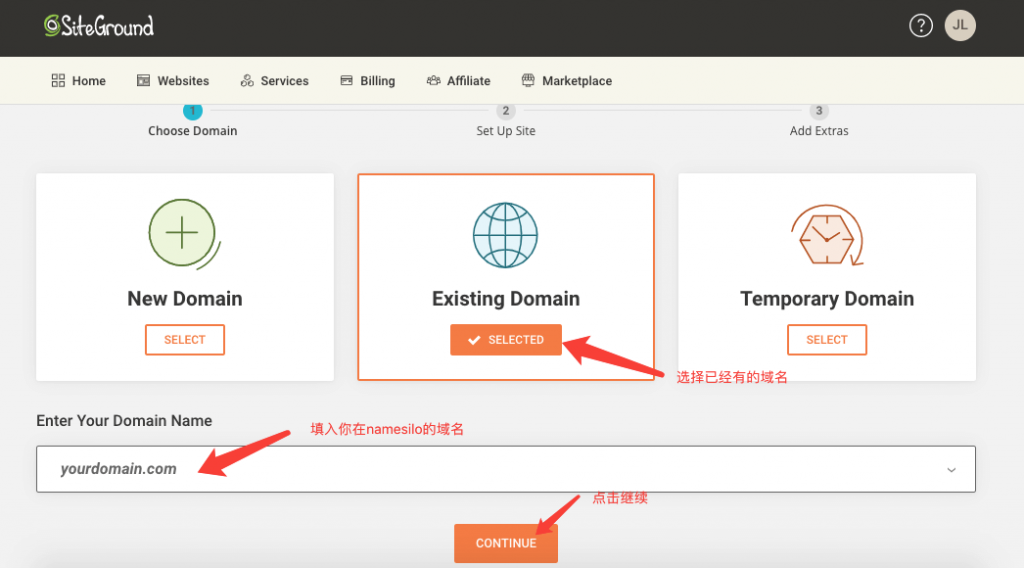Click the Temporary Domain heading
Screen dimensions: 1024x568
coord(827,298)
